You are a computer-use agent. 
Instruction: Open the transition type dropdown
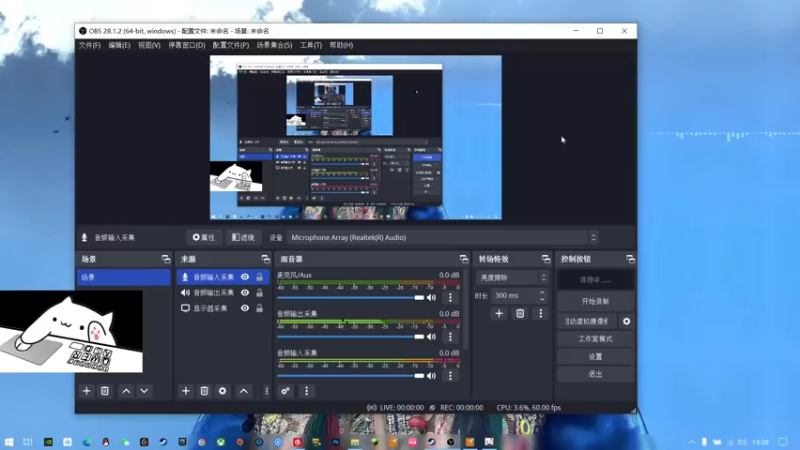click(x=512, y=278)
